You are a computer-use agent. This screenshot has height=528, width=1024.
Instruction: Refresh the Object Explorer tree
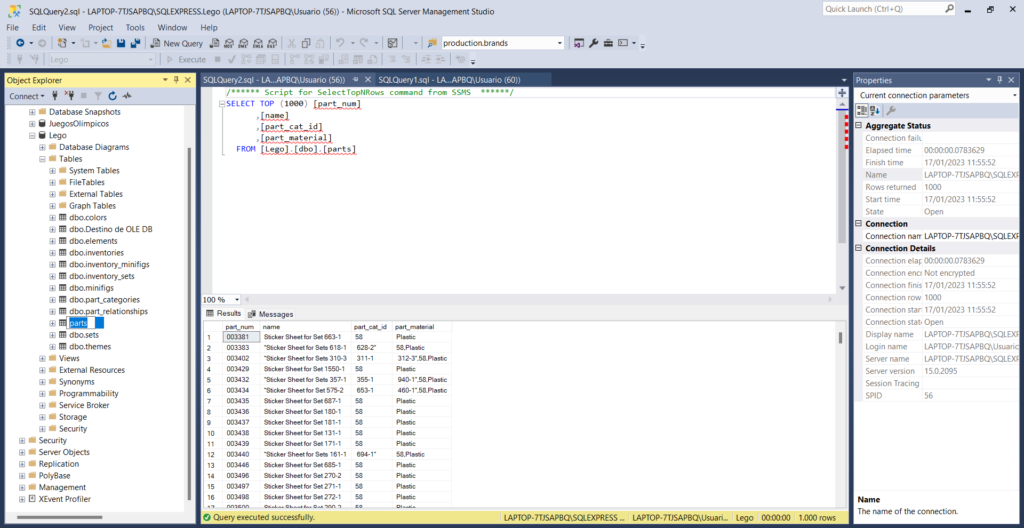[x=112, y=96]
